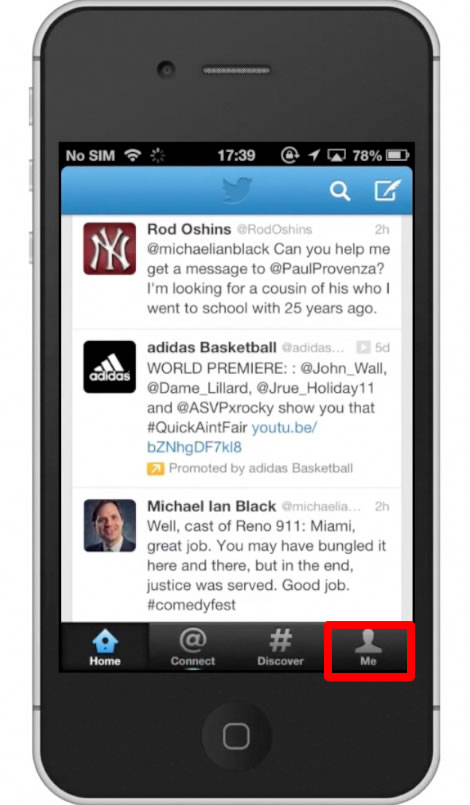Open Michael Ian Black's profile photo
470x805 pixels.
(x=110, y=525)
